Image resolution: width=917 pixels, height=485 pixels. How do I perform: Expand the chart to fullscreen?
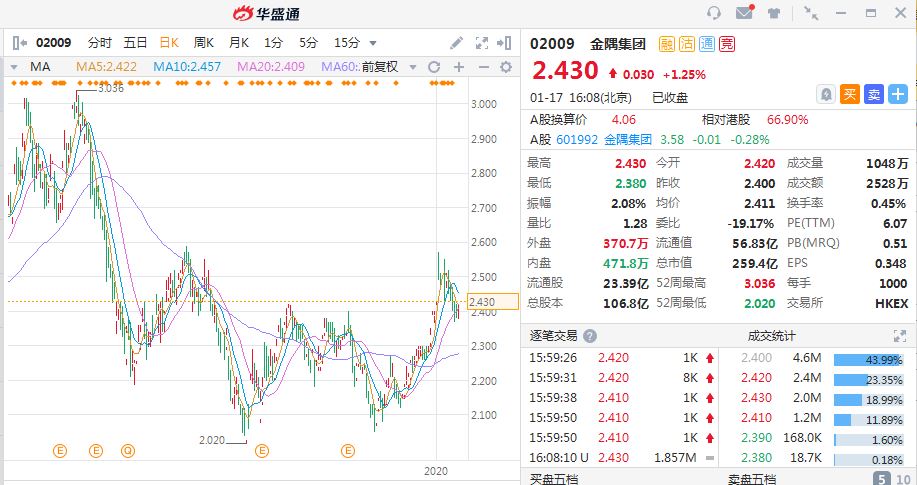click(x=481, y=43)
